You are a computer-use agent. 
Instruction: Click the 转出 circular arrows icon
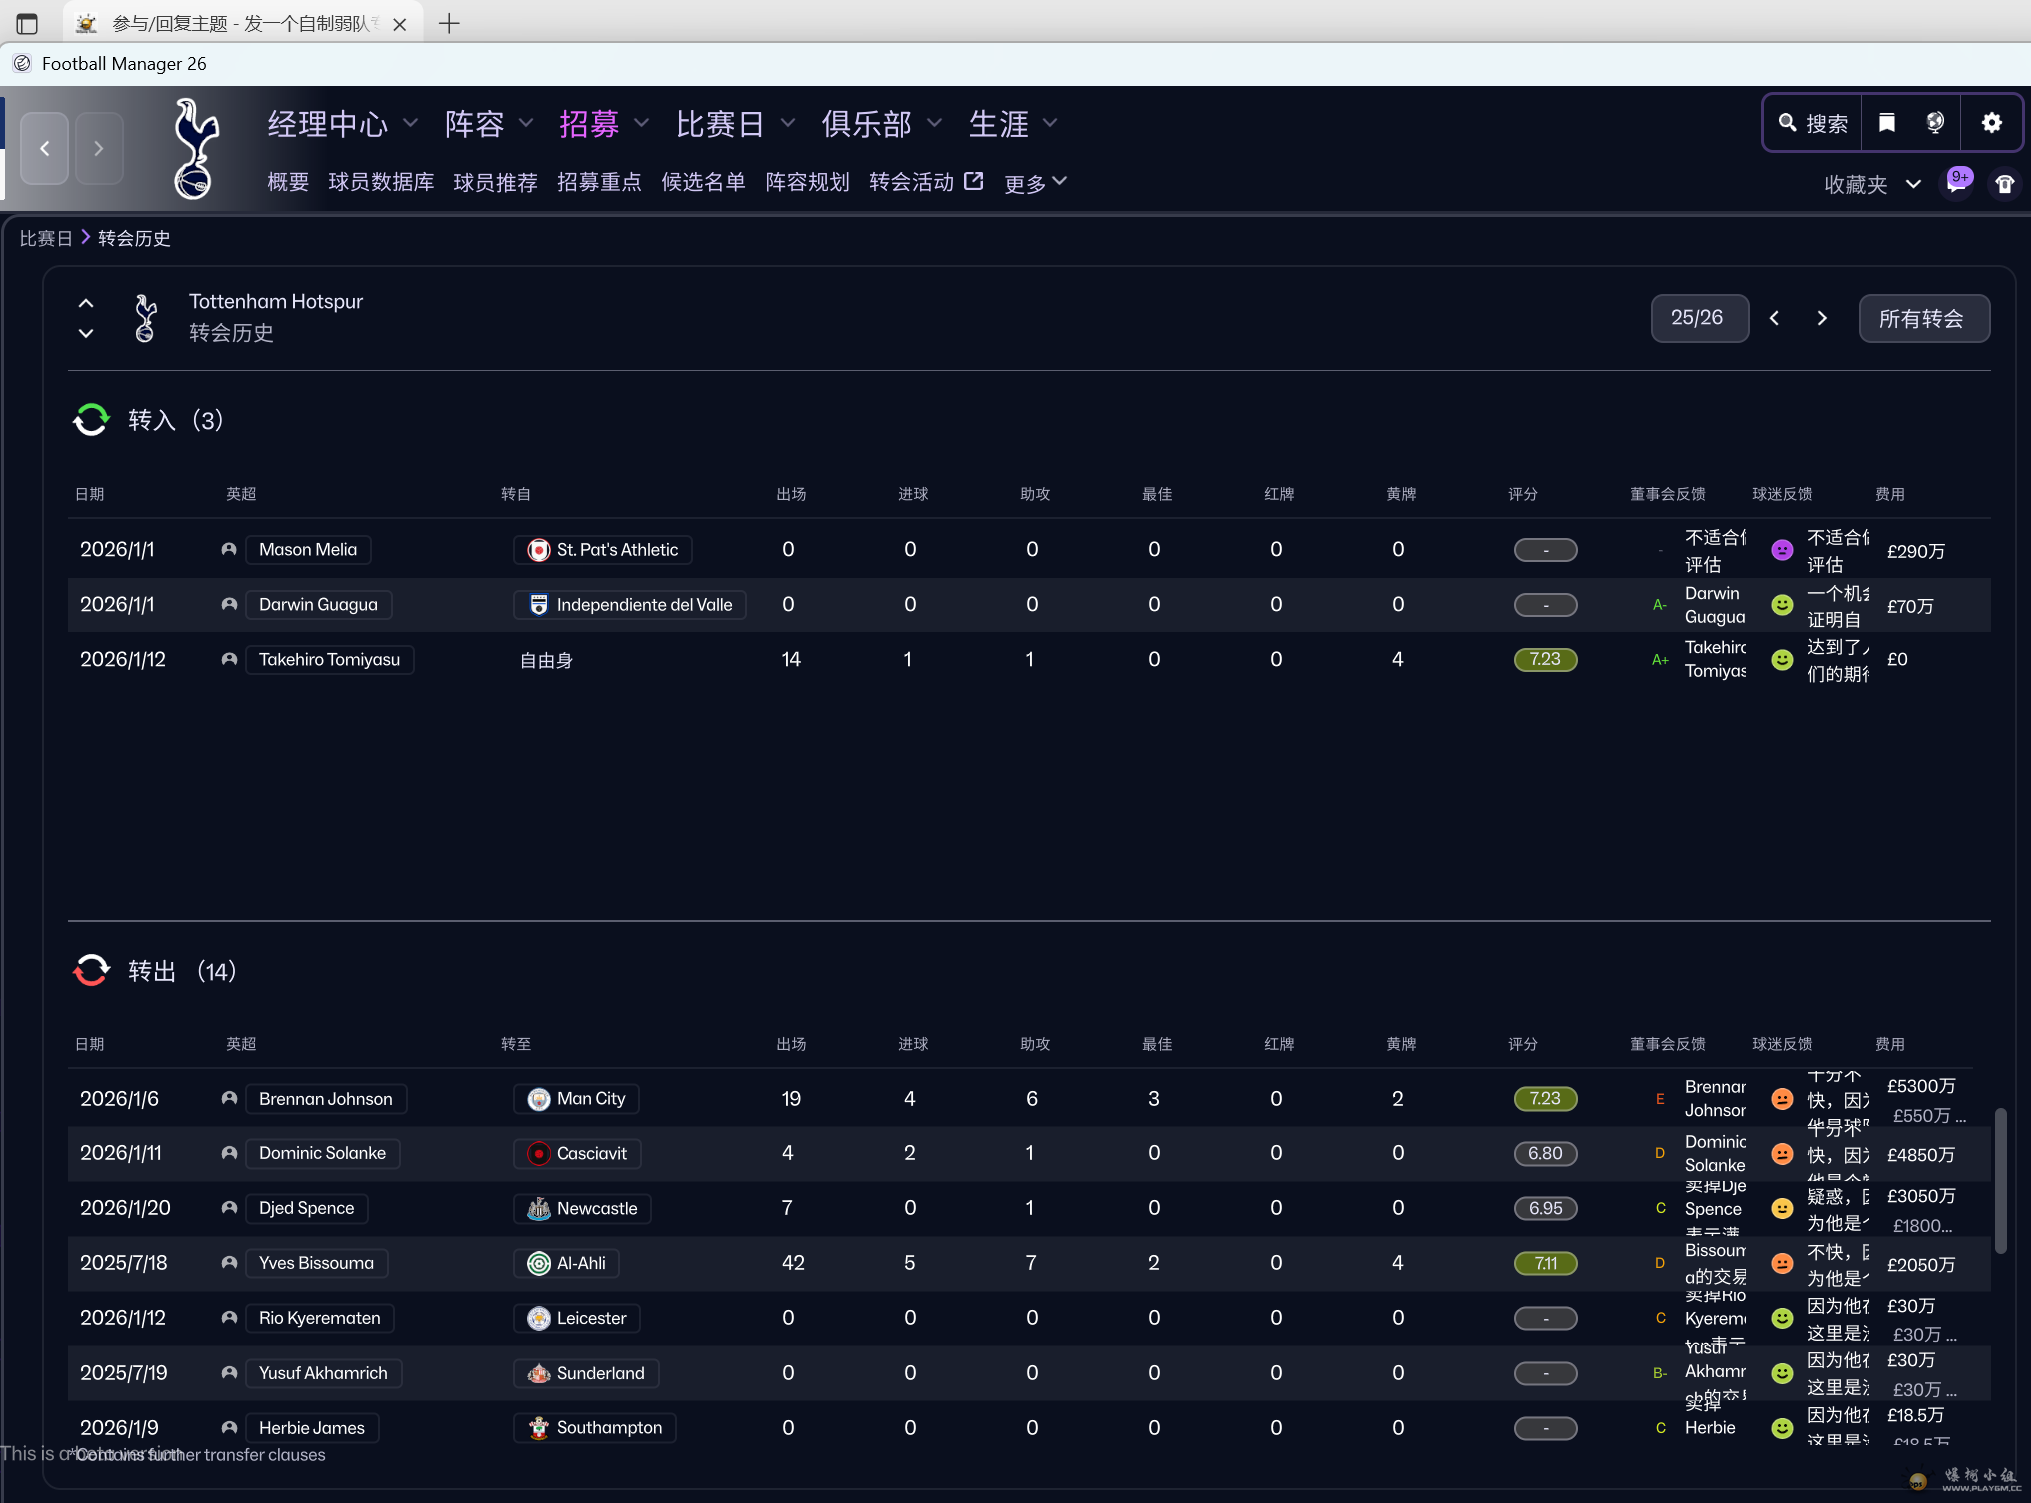pos(91,970)
